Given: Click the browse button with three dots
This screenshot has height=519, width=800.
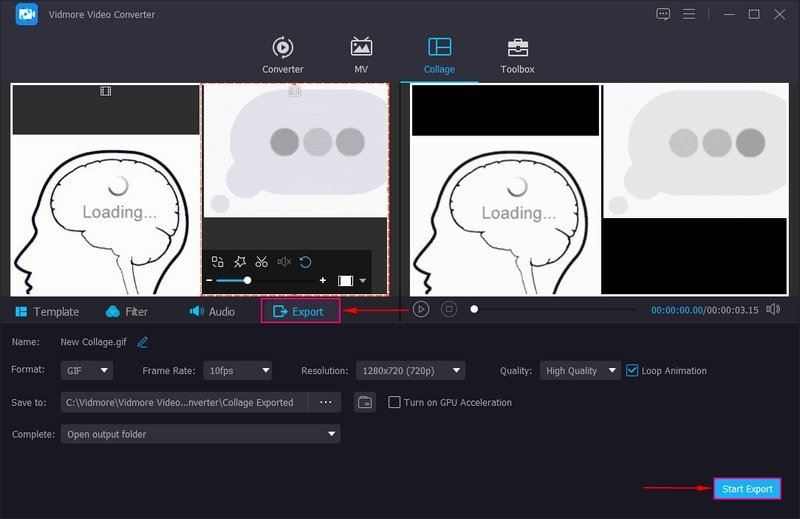Looking at the screenshot, I should [x=325, y=402].
